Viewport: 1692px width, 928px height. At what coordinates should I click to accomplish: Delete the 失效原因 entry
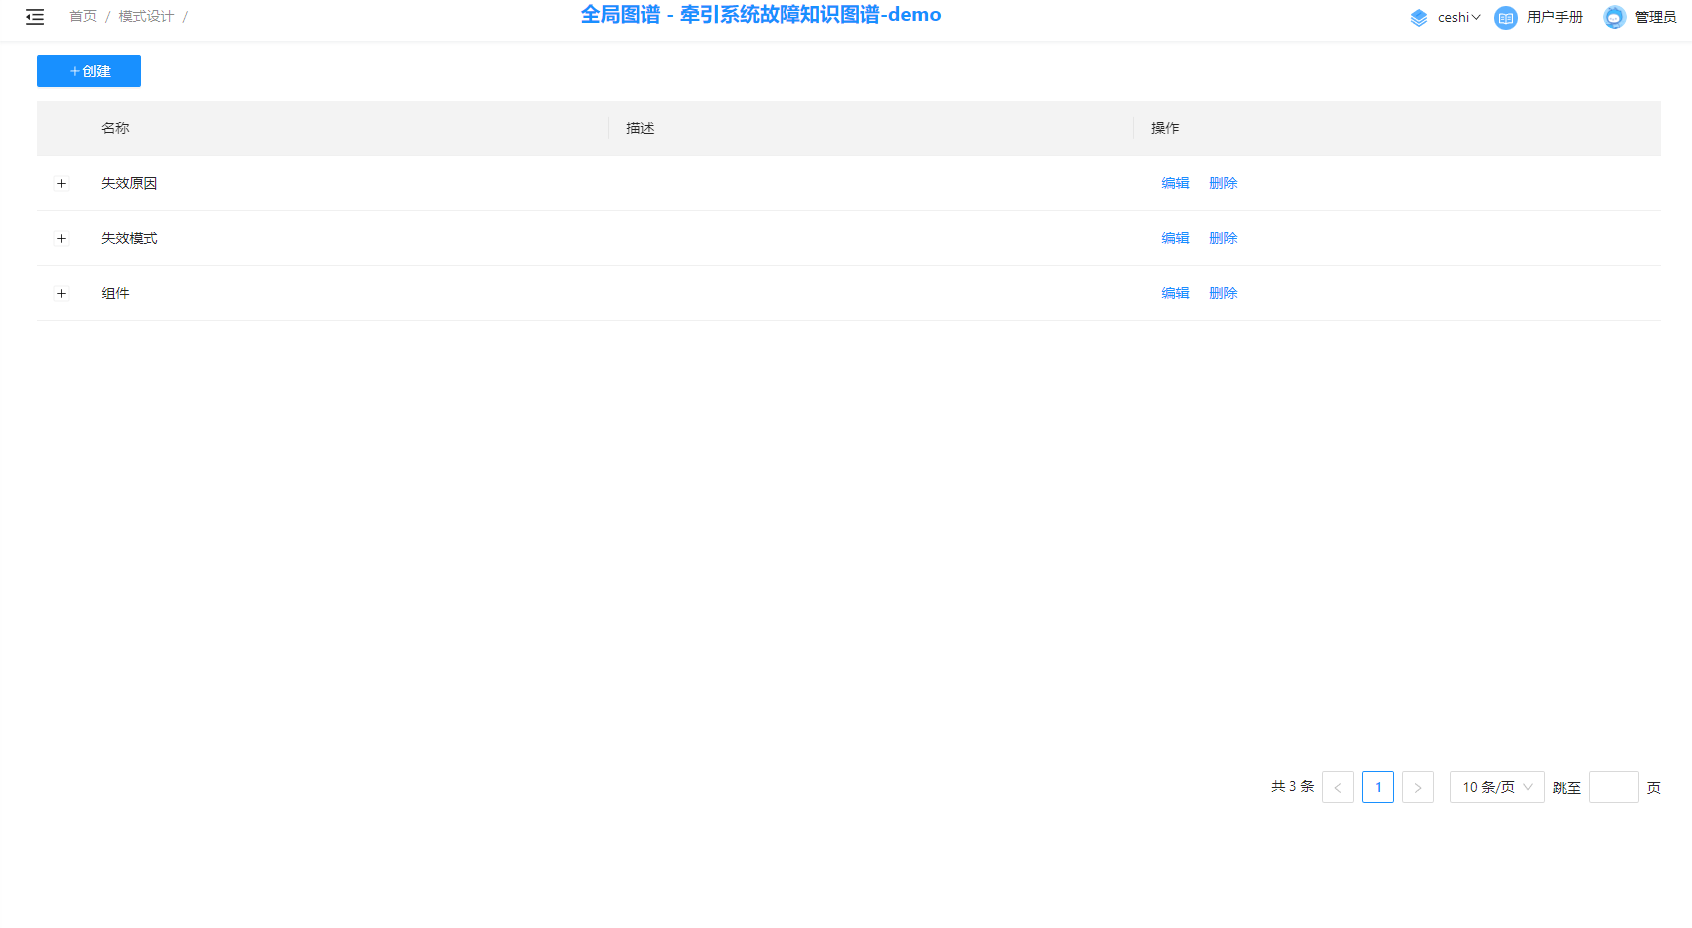tap(1223, 183)
